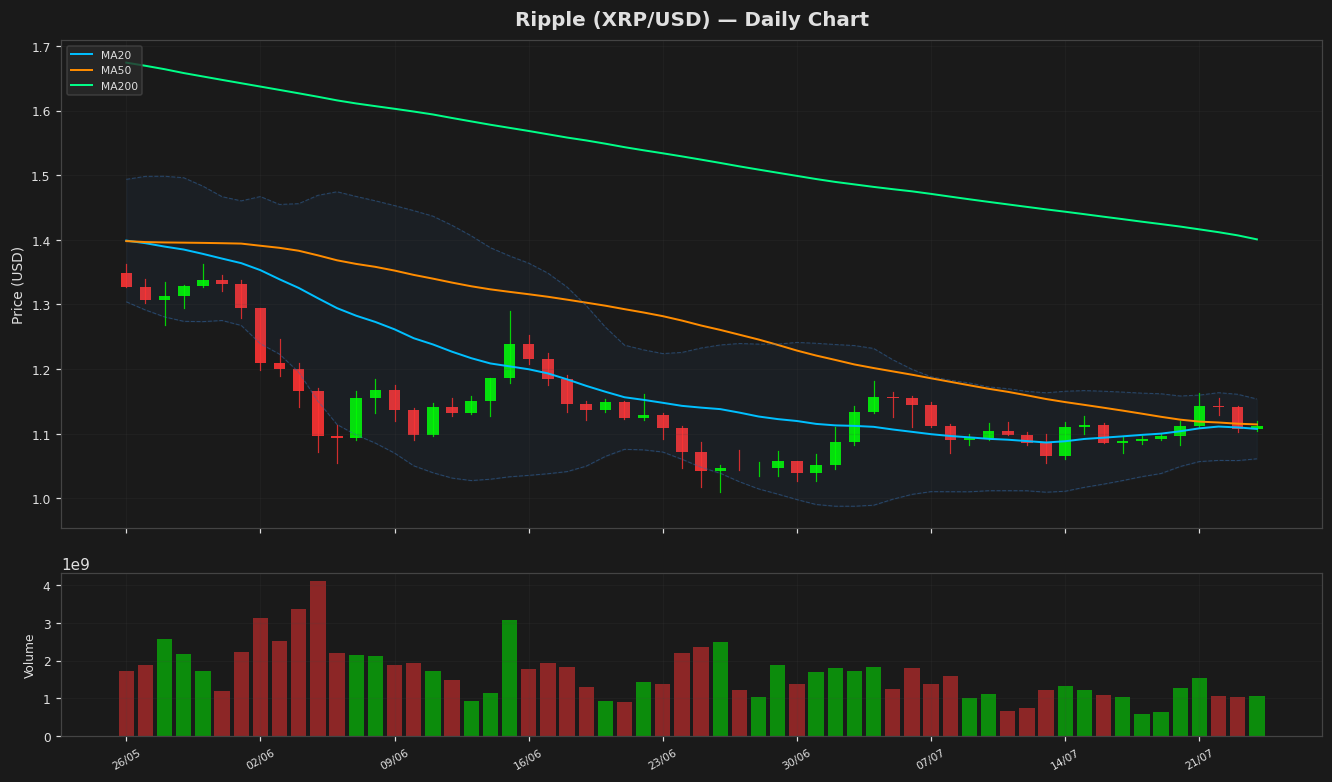The height and width of the screenshot is (782, 1332).
Task: Click the blue MA20 line sample in legend
Action: tap(83, 56)
